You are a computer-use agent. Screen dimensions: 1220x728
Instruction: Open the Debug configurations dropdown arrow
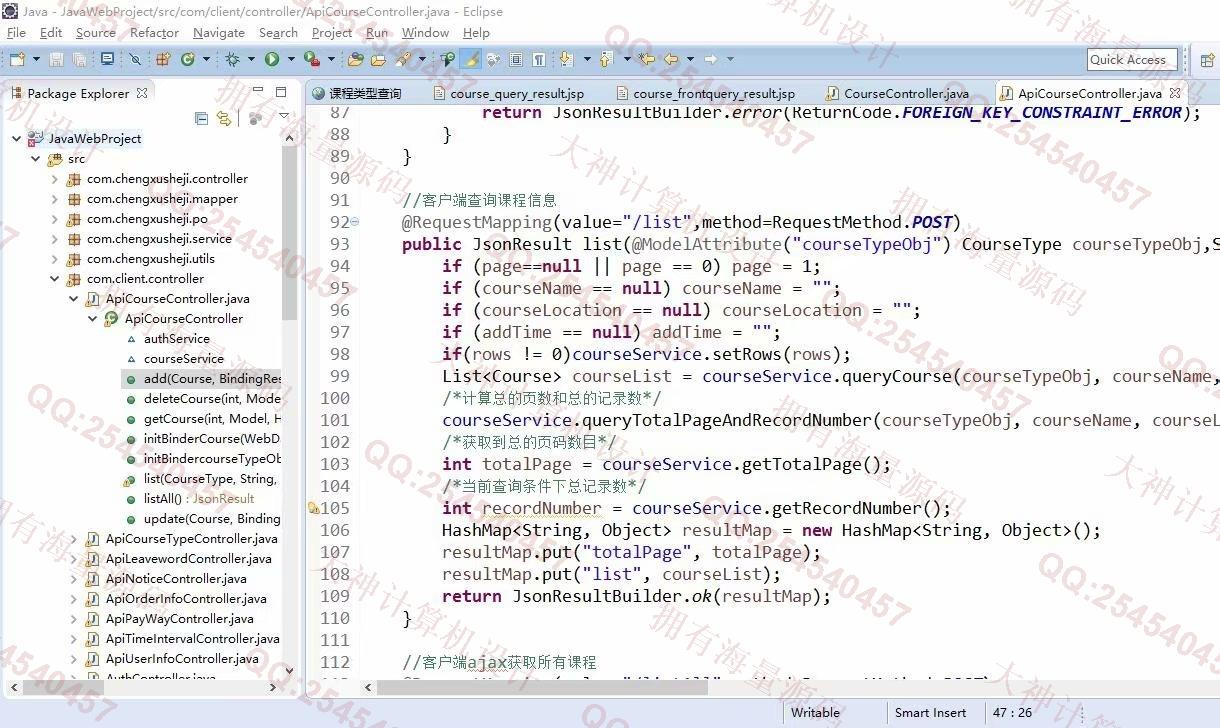pos(251,60)
